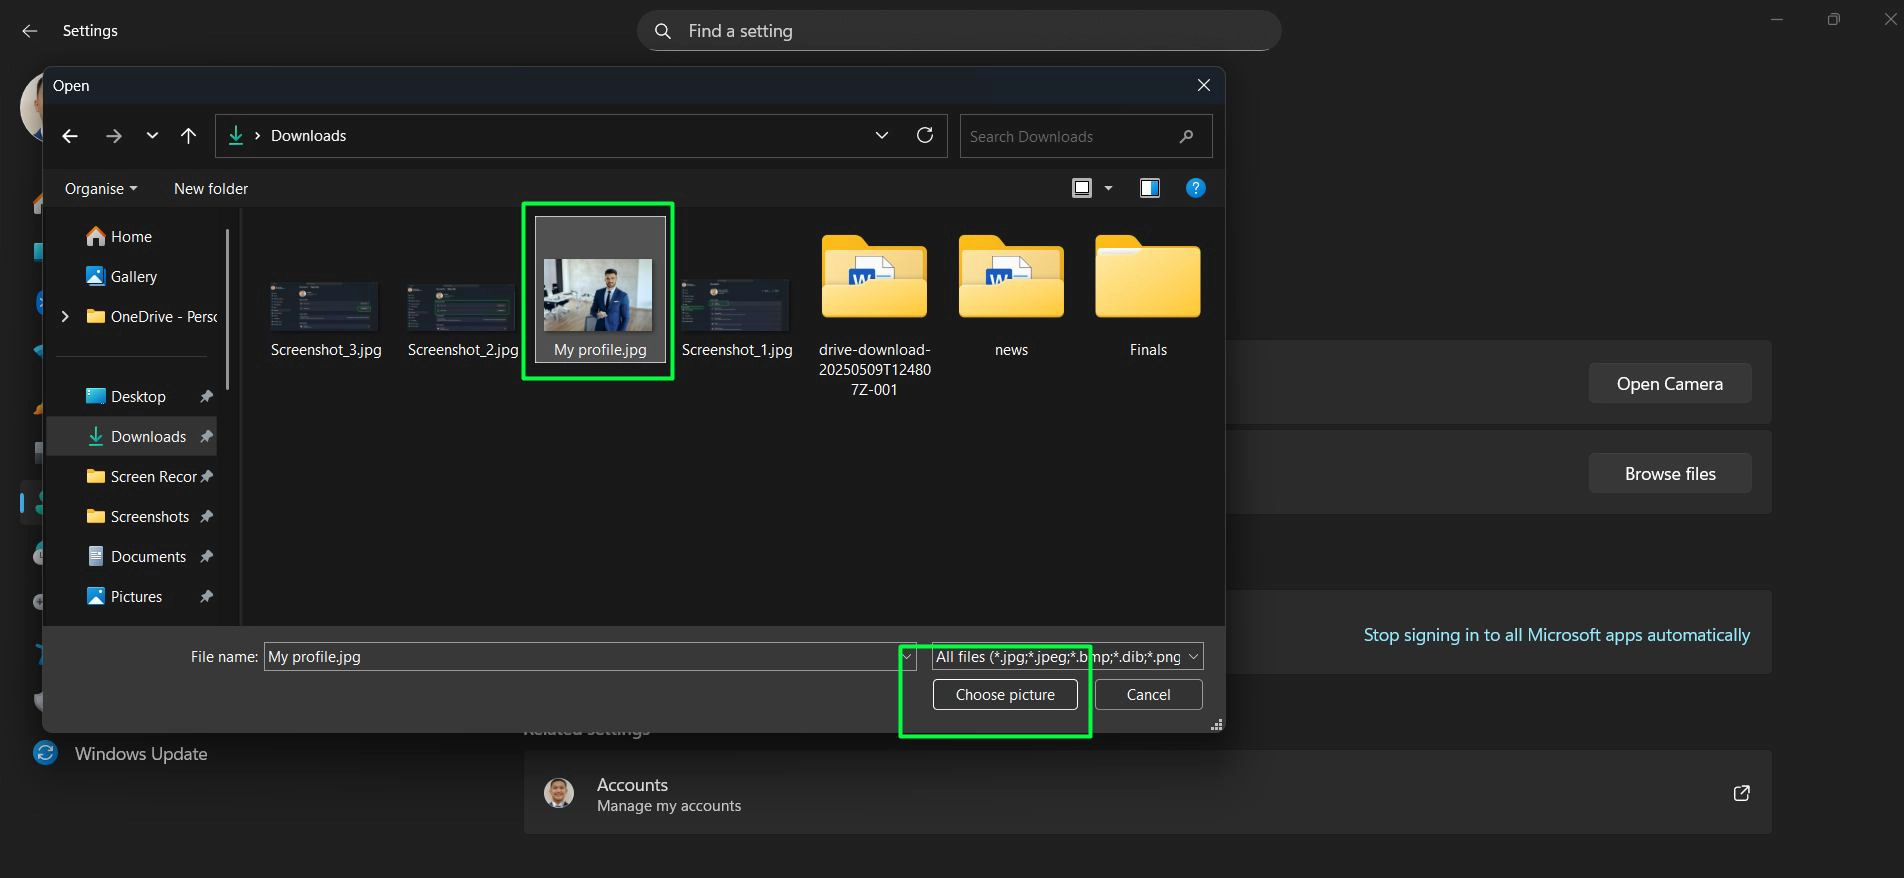Select Screenshot_1.jpg thumbnail
This screenshot has width=1904, height=878.
736,305
